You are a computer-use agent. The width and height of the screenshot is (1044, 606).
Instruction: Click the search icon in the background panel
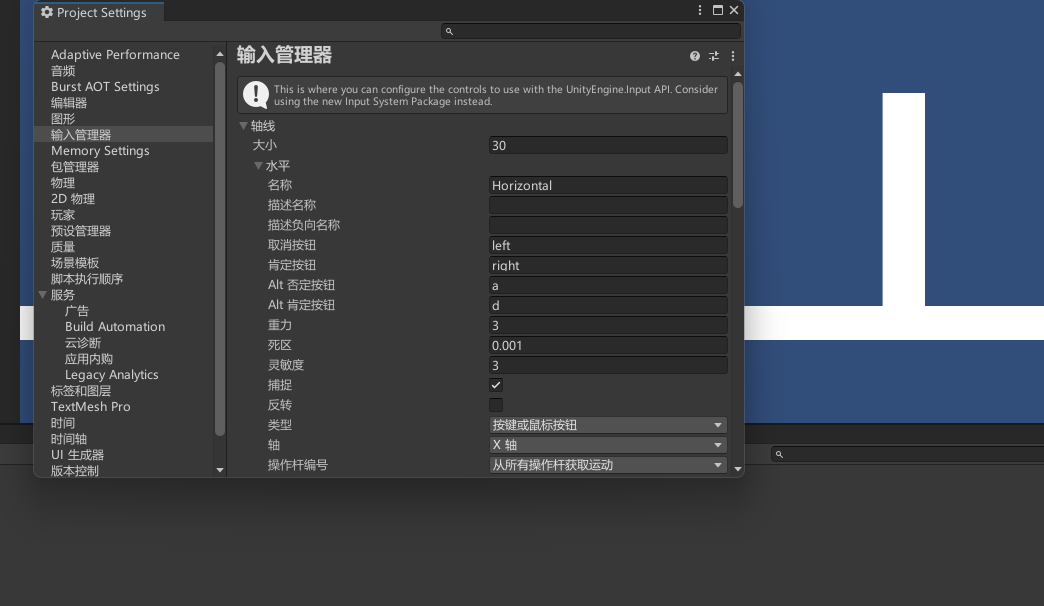tap(779, 454)
